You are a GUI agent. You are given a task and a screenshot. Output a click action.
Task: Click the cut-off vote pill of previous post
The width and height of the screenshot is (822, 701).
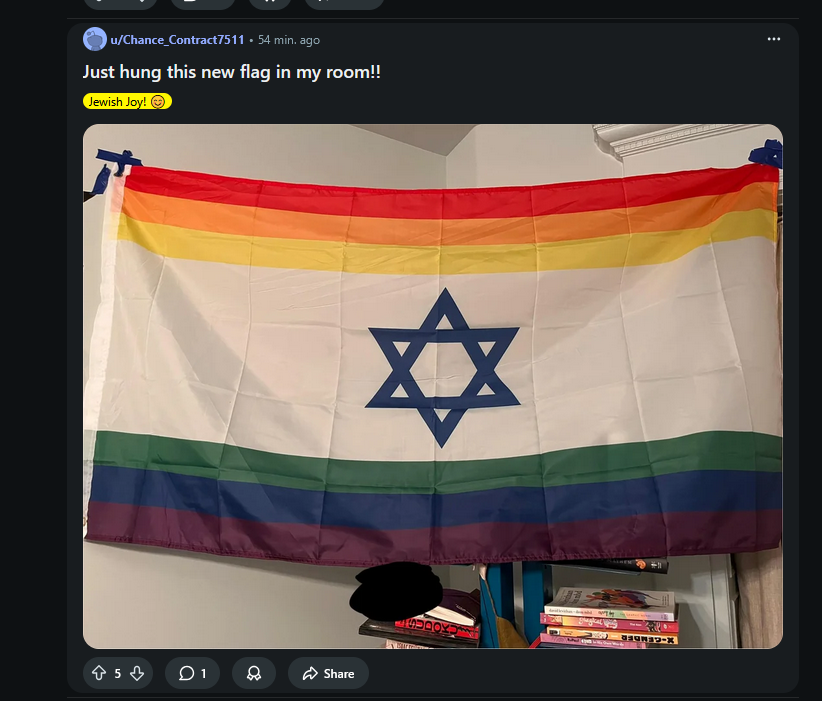120,4
